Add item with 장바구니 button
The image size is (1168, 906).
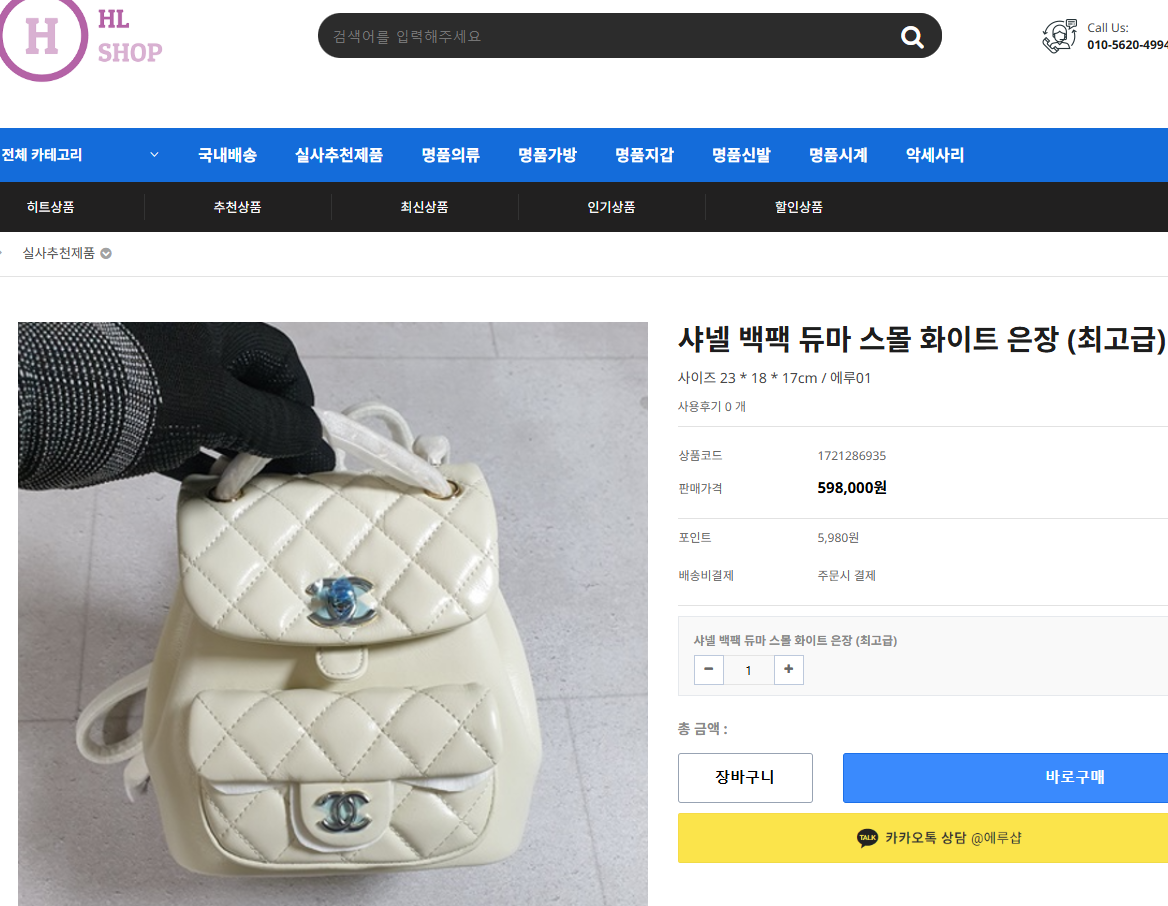pyautogui.click(x=745, y=777)
